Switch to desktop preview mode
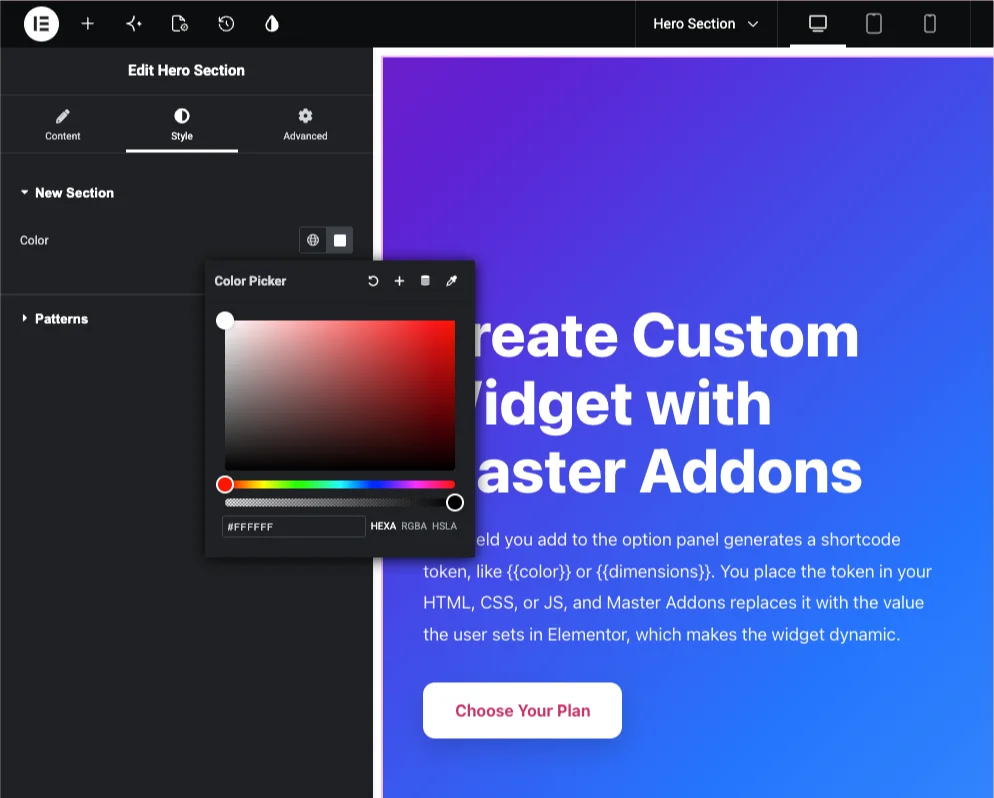Viewport: 994px width, 798px height. pyautogui.click(x=818, y=24)
